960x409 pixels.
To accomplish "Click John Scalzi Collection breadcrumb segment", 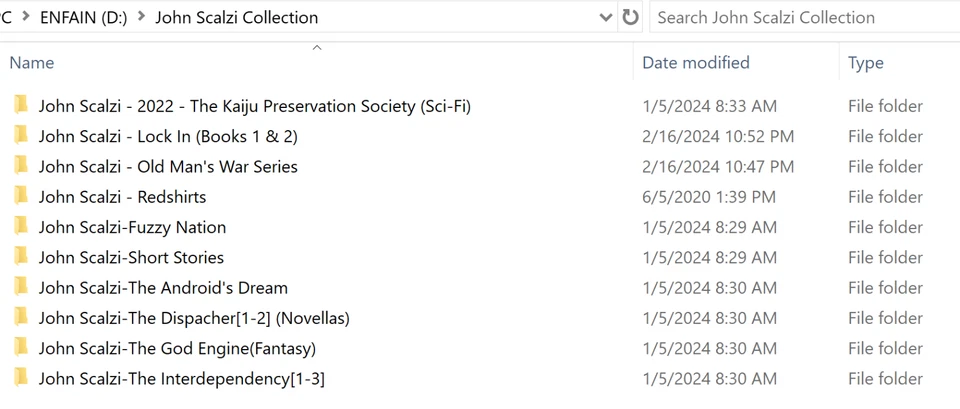I will click(x=236, y=17).
